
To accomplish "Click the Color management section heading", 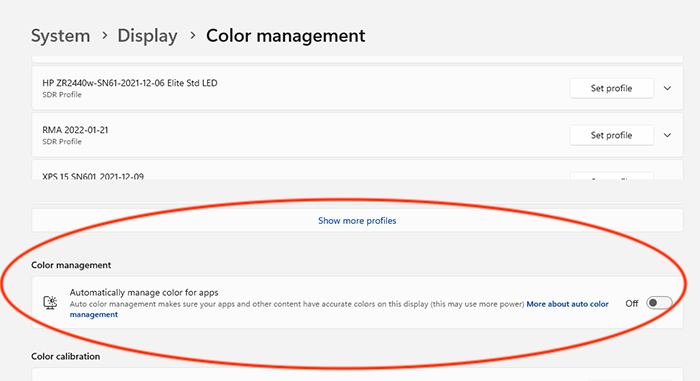I will pos(71,265).
